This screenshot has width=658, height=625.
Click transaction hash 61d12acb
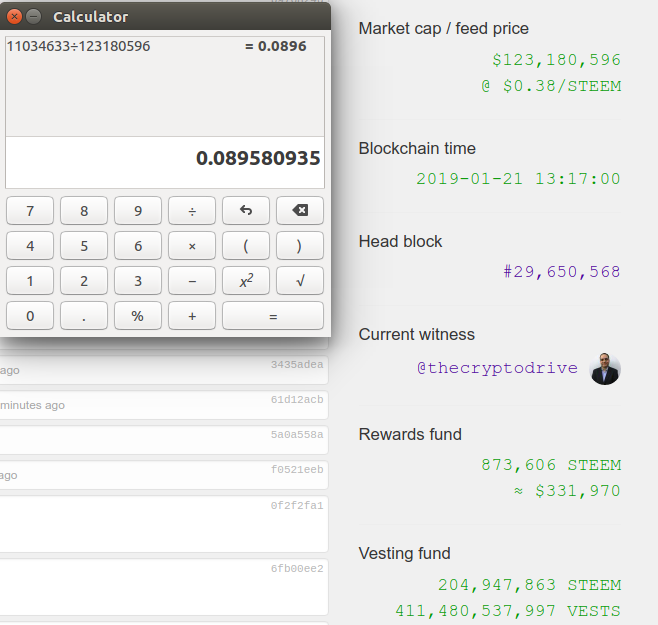pyautogui.click(x=297, y=400)
